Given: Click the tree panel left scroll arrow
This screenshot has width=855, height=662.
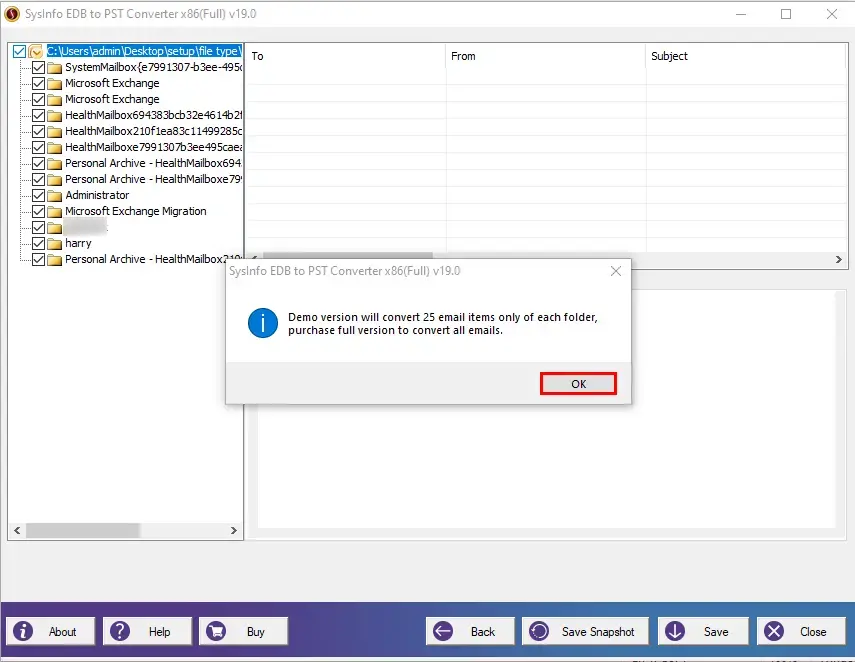Looking at the screenshot, I should [17, 531].
